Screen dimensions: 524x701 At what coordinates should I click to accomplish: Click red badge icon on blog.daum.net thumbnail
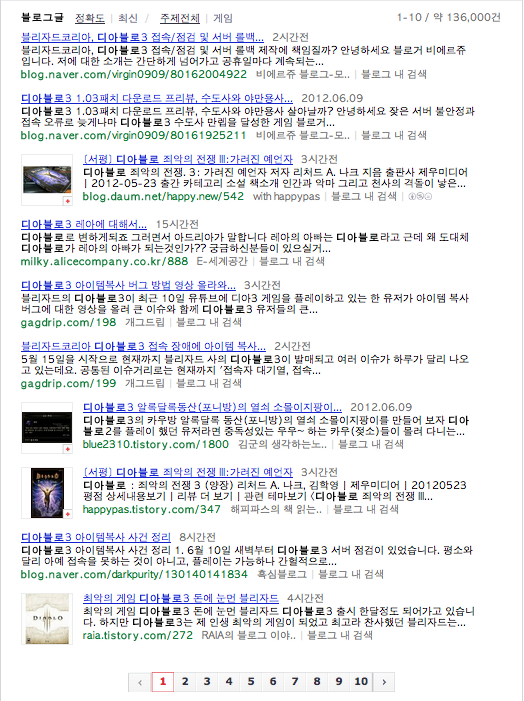coord(67,201)
